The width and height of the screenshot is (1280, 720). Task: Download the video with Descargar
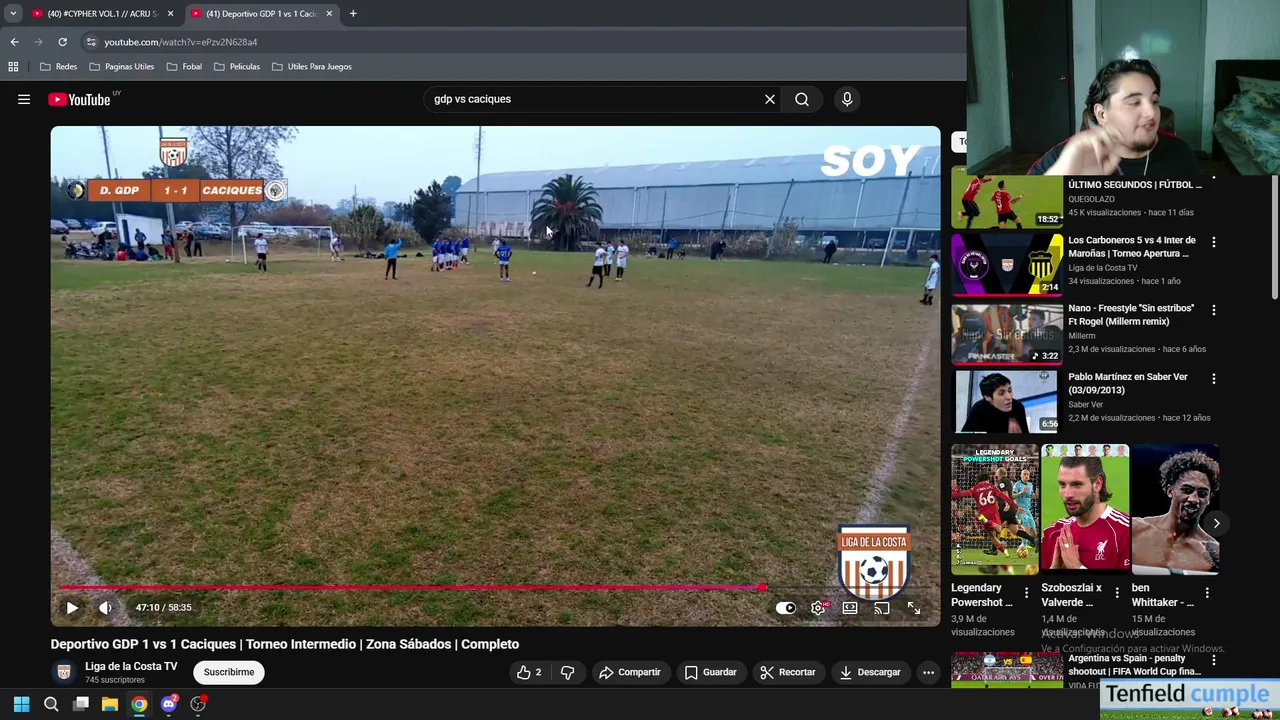point(870,672)
